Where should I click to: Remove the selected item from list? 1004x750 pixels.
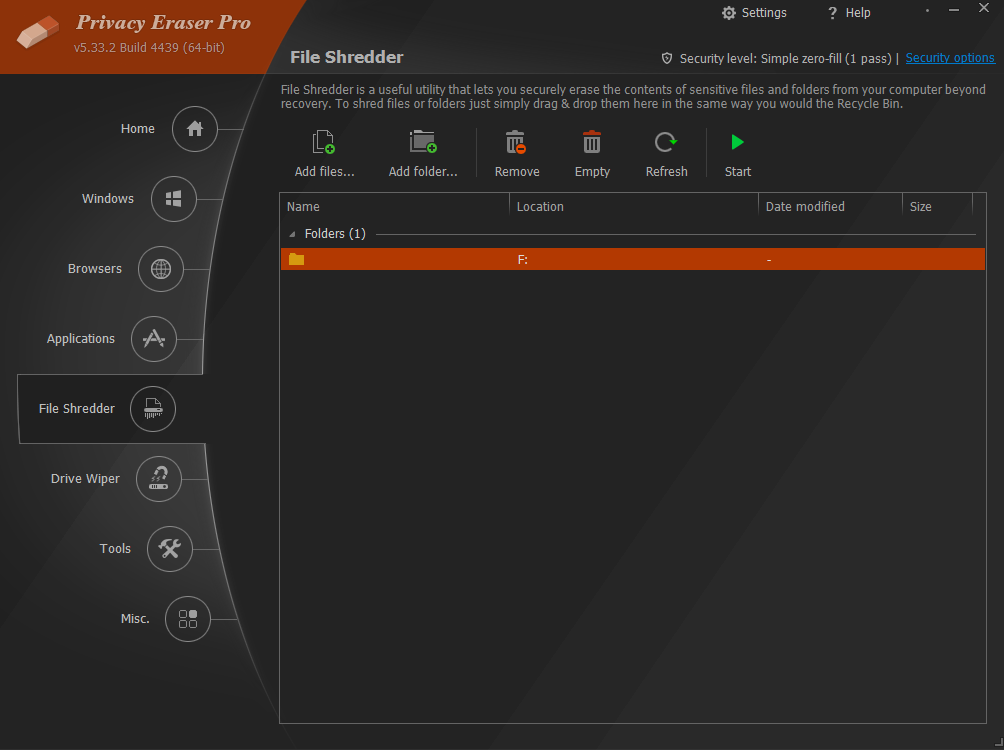pos(517,154)
